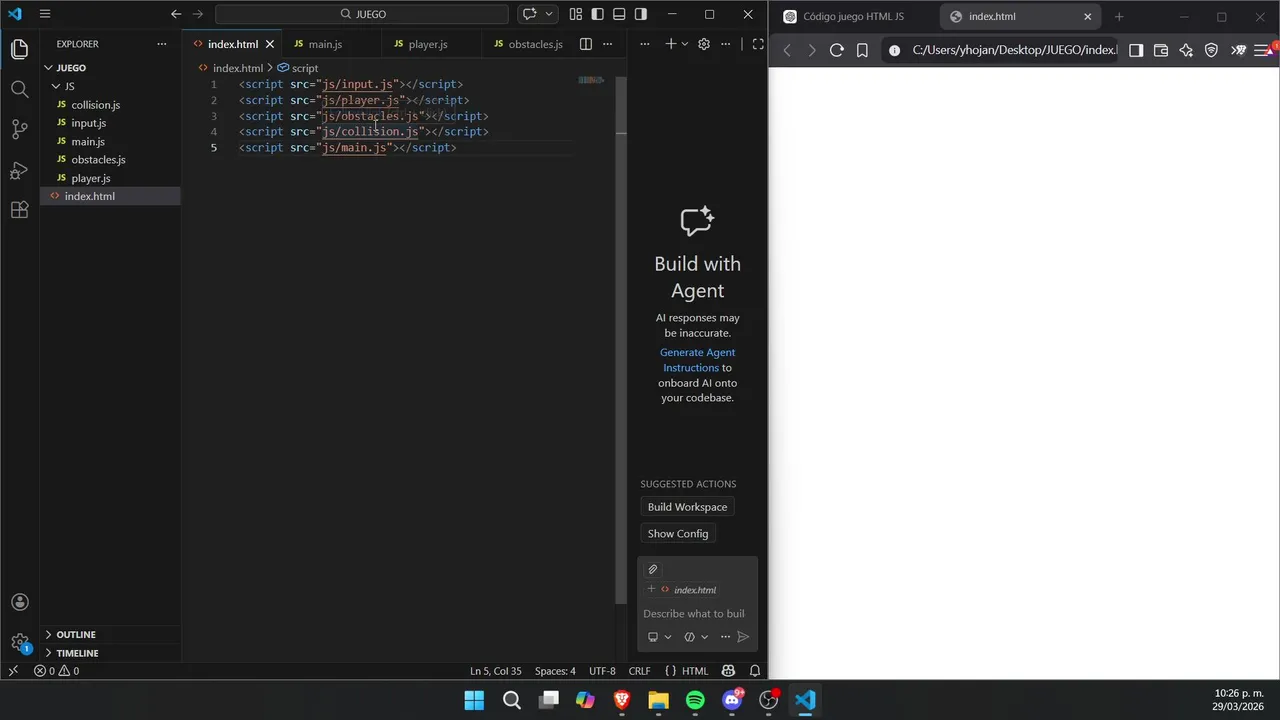Toggle the secondary side bar visibility

pyautogui.click(x=641, y=14)
